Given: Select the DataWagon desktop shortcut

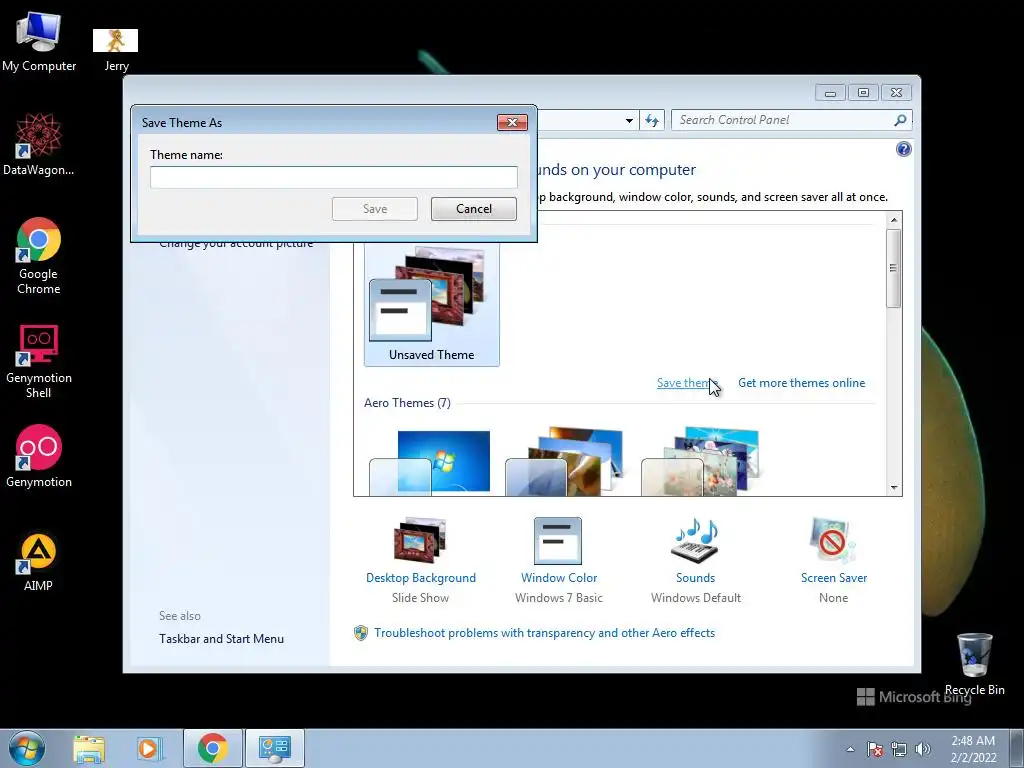Looking at the screenshot, I should [x=39, y=144].
